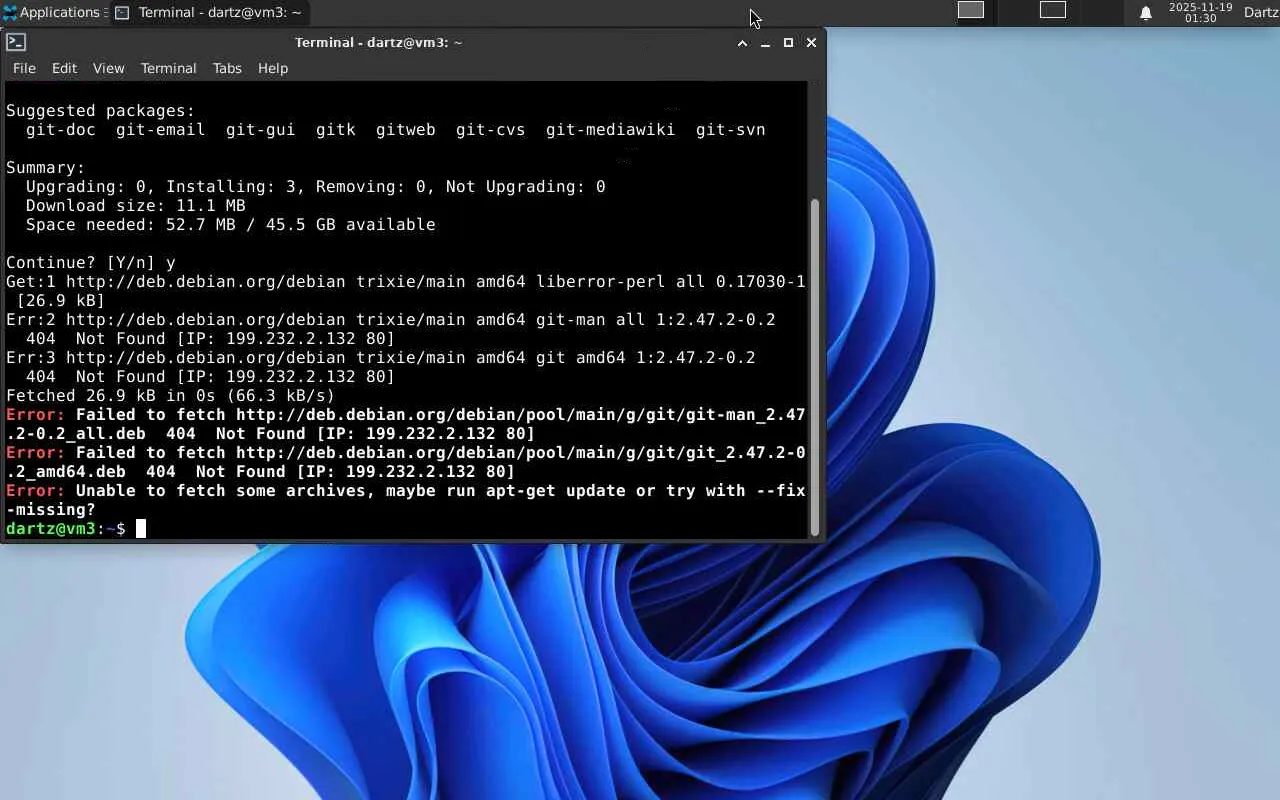Switch to the second workspace in the pager
Image resolution: width=1280 pixels, height=800 pixels.
[1053, 10]
